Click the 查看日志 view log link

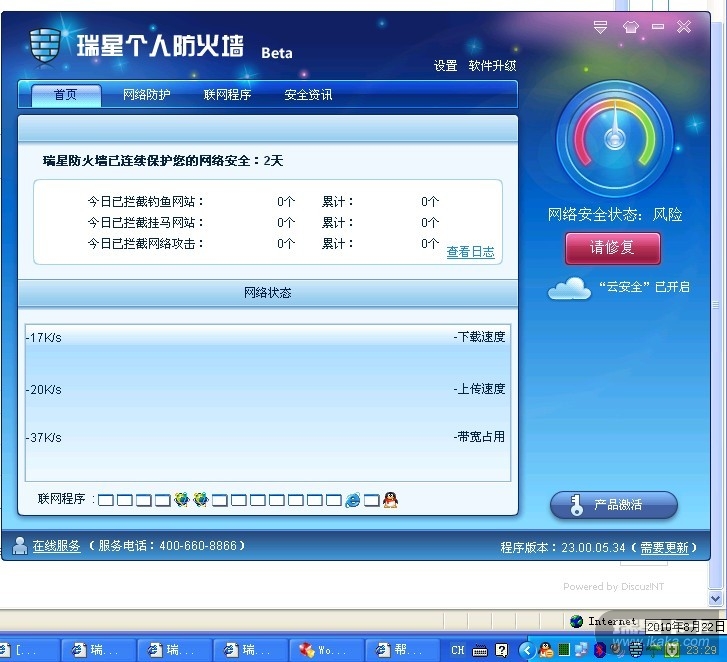point(470,252)
